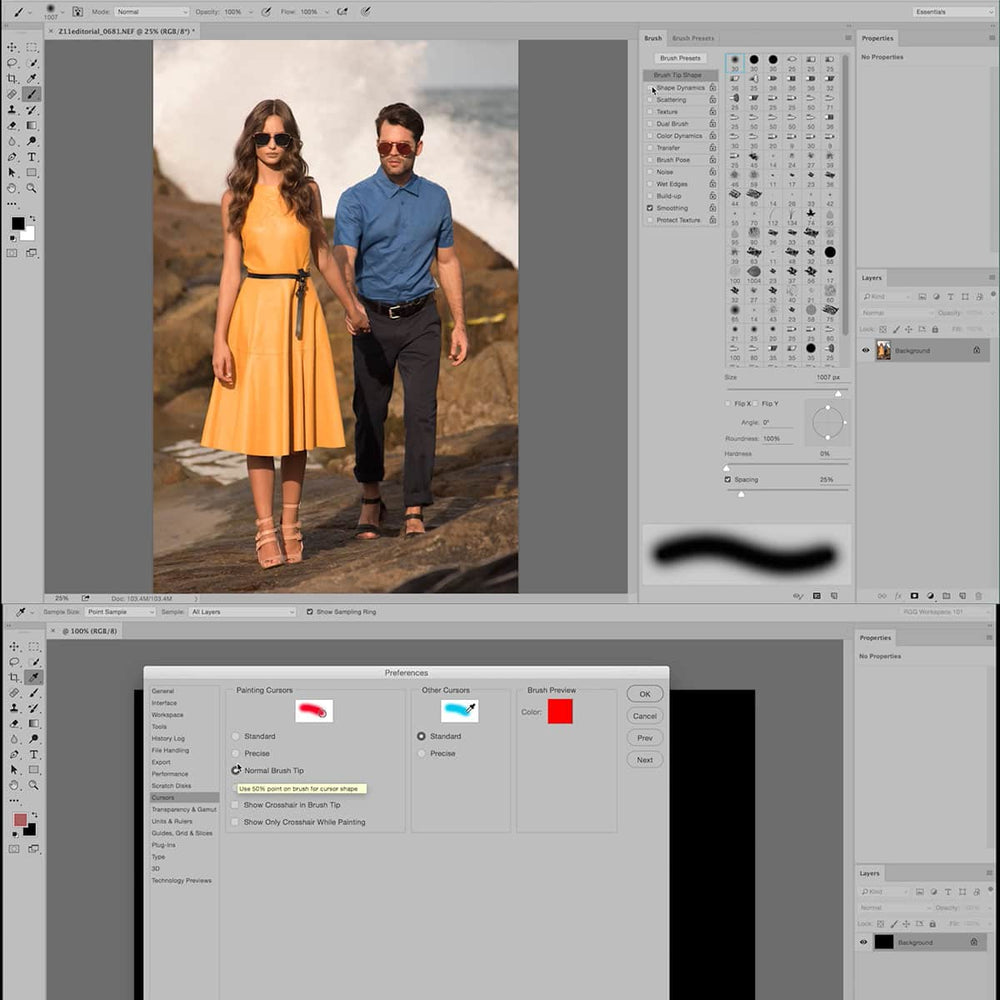Select the Lasso tool
Viewport: 1000px width, 1000px height.
12,63
